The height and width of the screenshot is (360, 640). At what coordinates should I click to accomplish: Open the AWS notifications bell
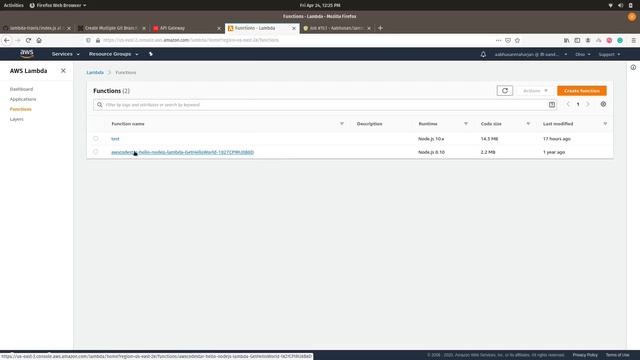tap(483, 54)
